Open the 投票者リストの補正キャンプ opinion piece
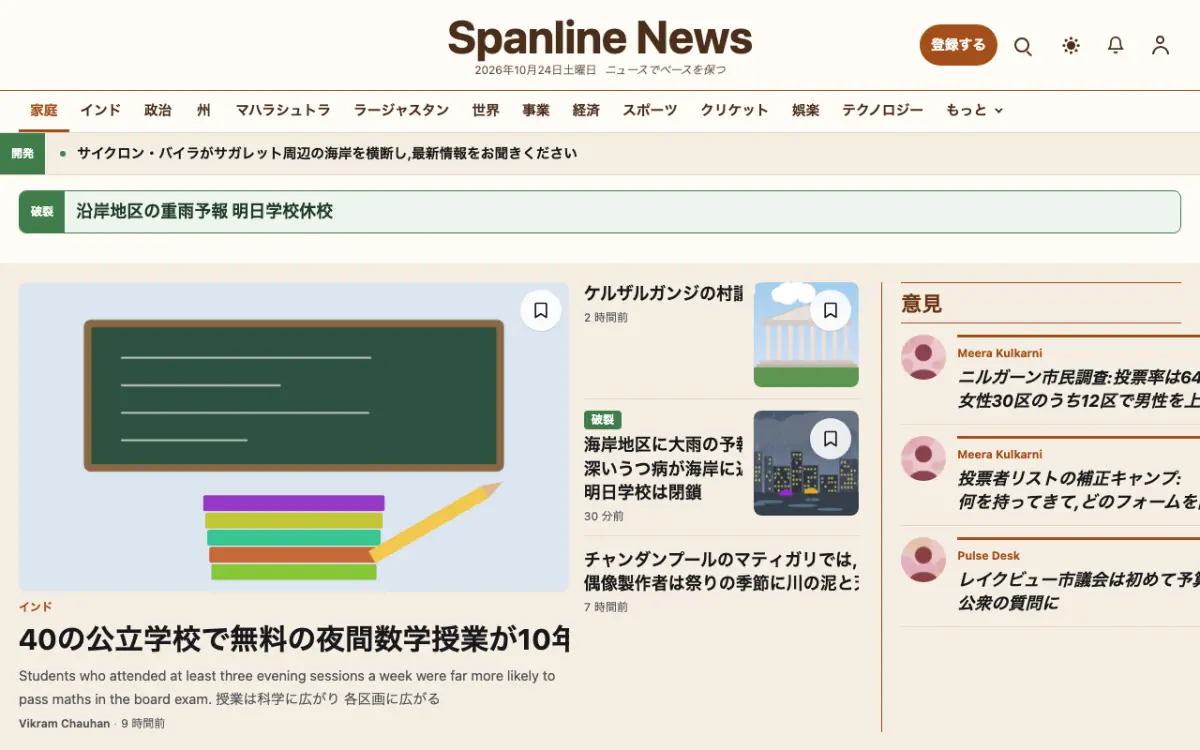 coord(1078,490)
